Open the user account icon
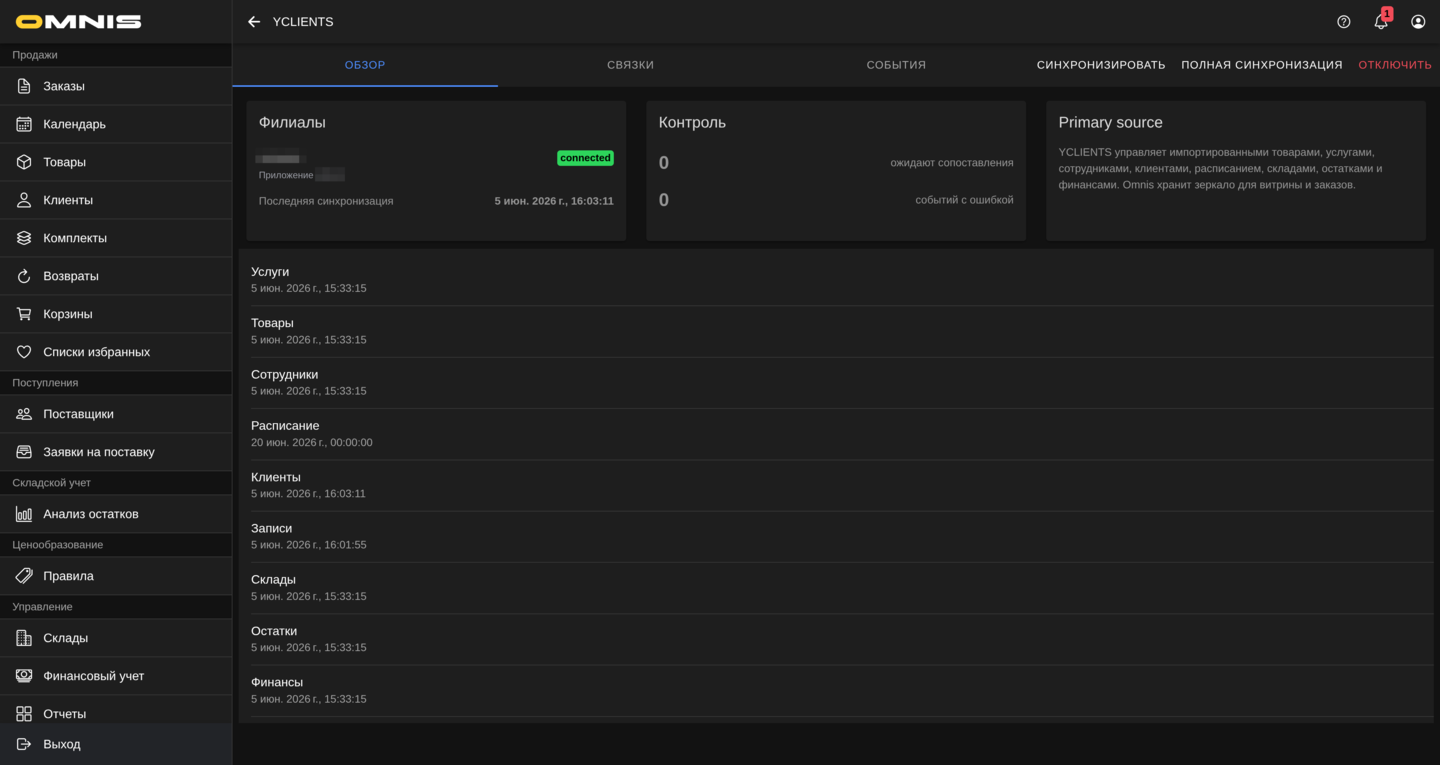The width and height of the screenshot is (1440, 765). (x=1418, y=22)
